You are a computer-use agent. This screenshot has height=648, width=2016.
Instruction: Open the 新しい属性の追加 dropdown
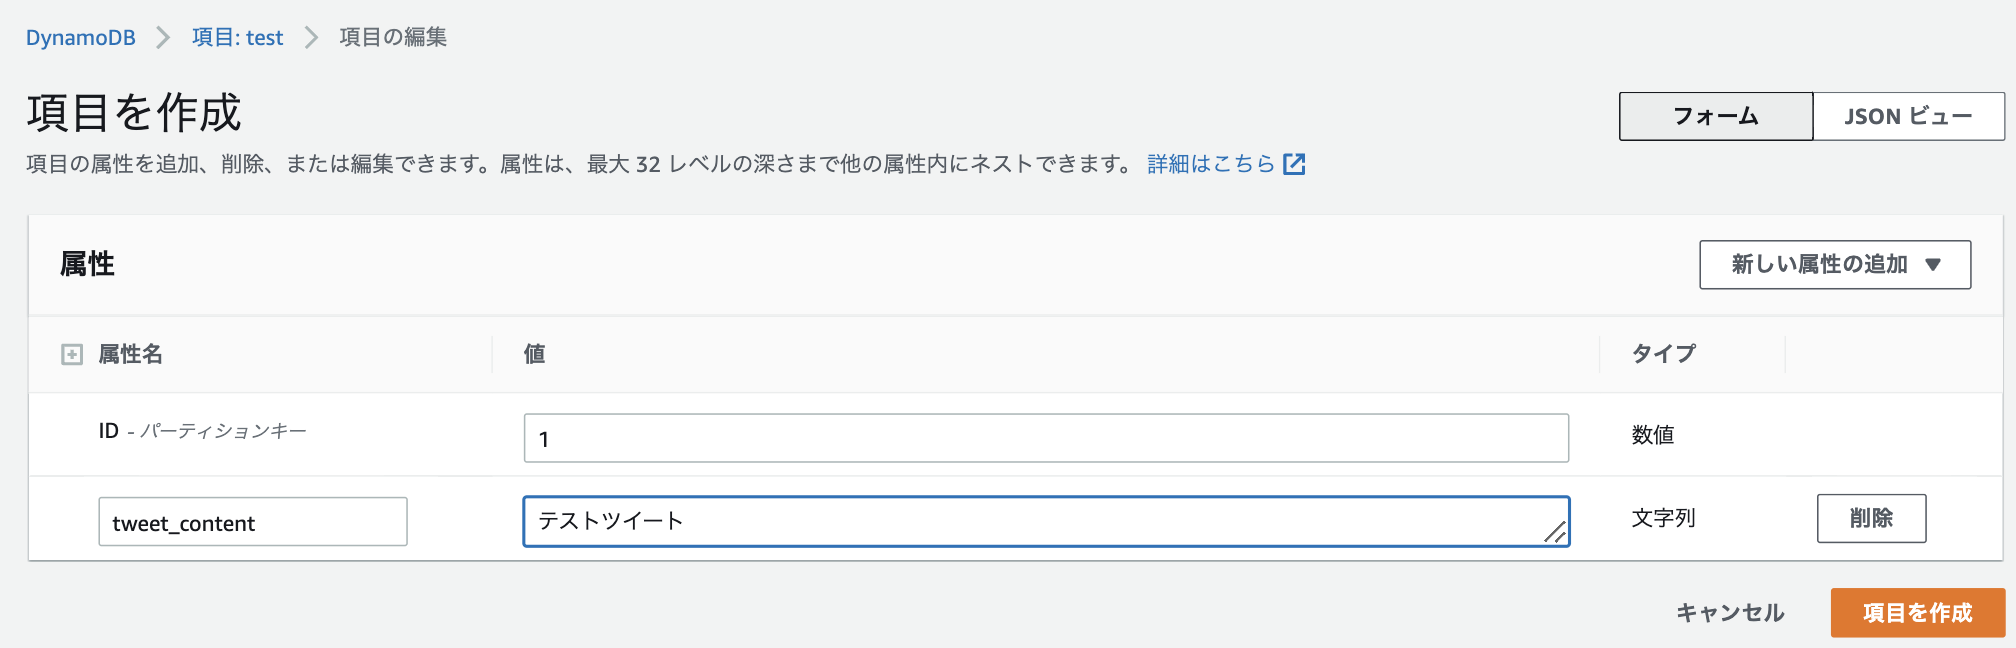[x=1835, y=265]
